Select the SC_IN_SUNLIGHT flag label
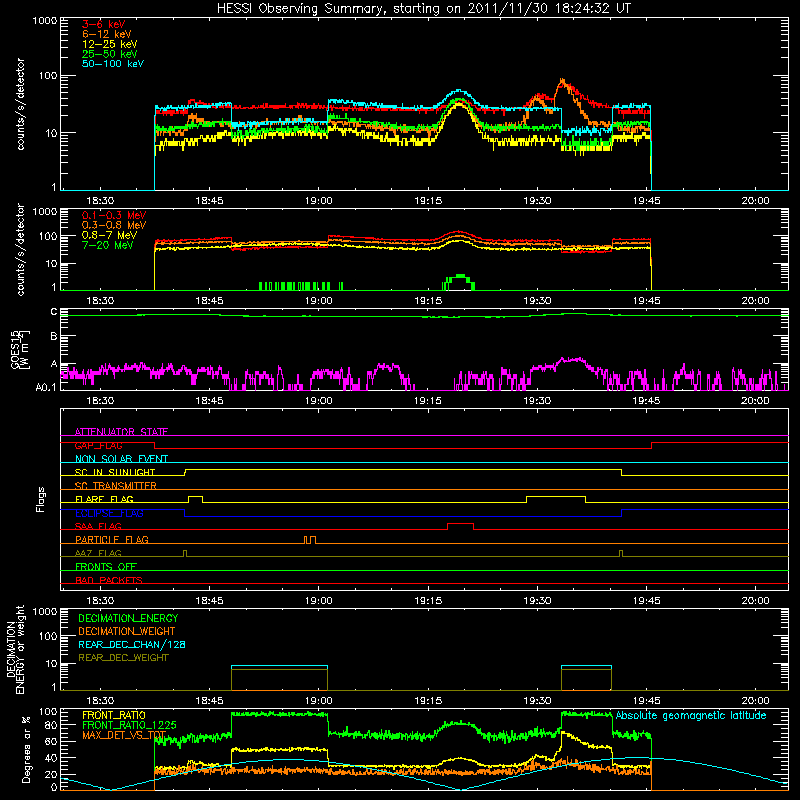Screen dimensions: 800x800 (x=115, y=472)
